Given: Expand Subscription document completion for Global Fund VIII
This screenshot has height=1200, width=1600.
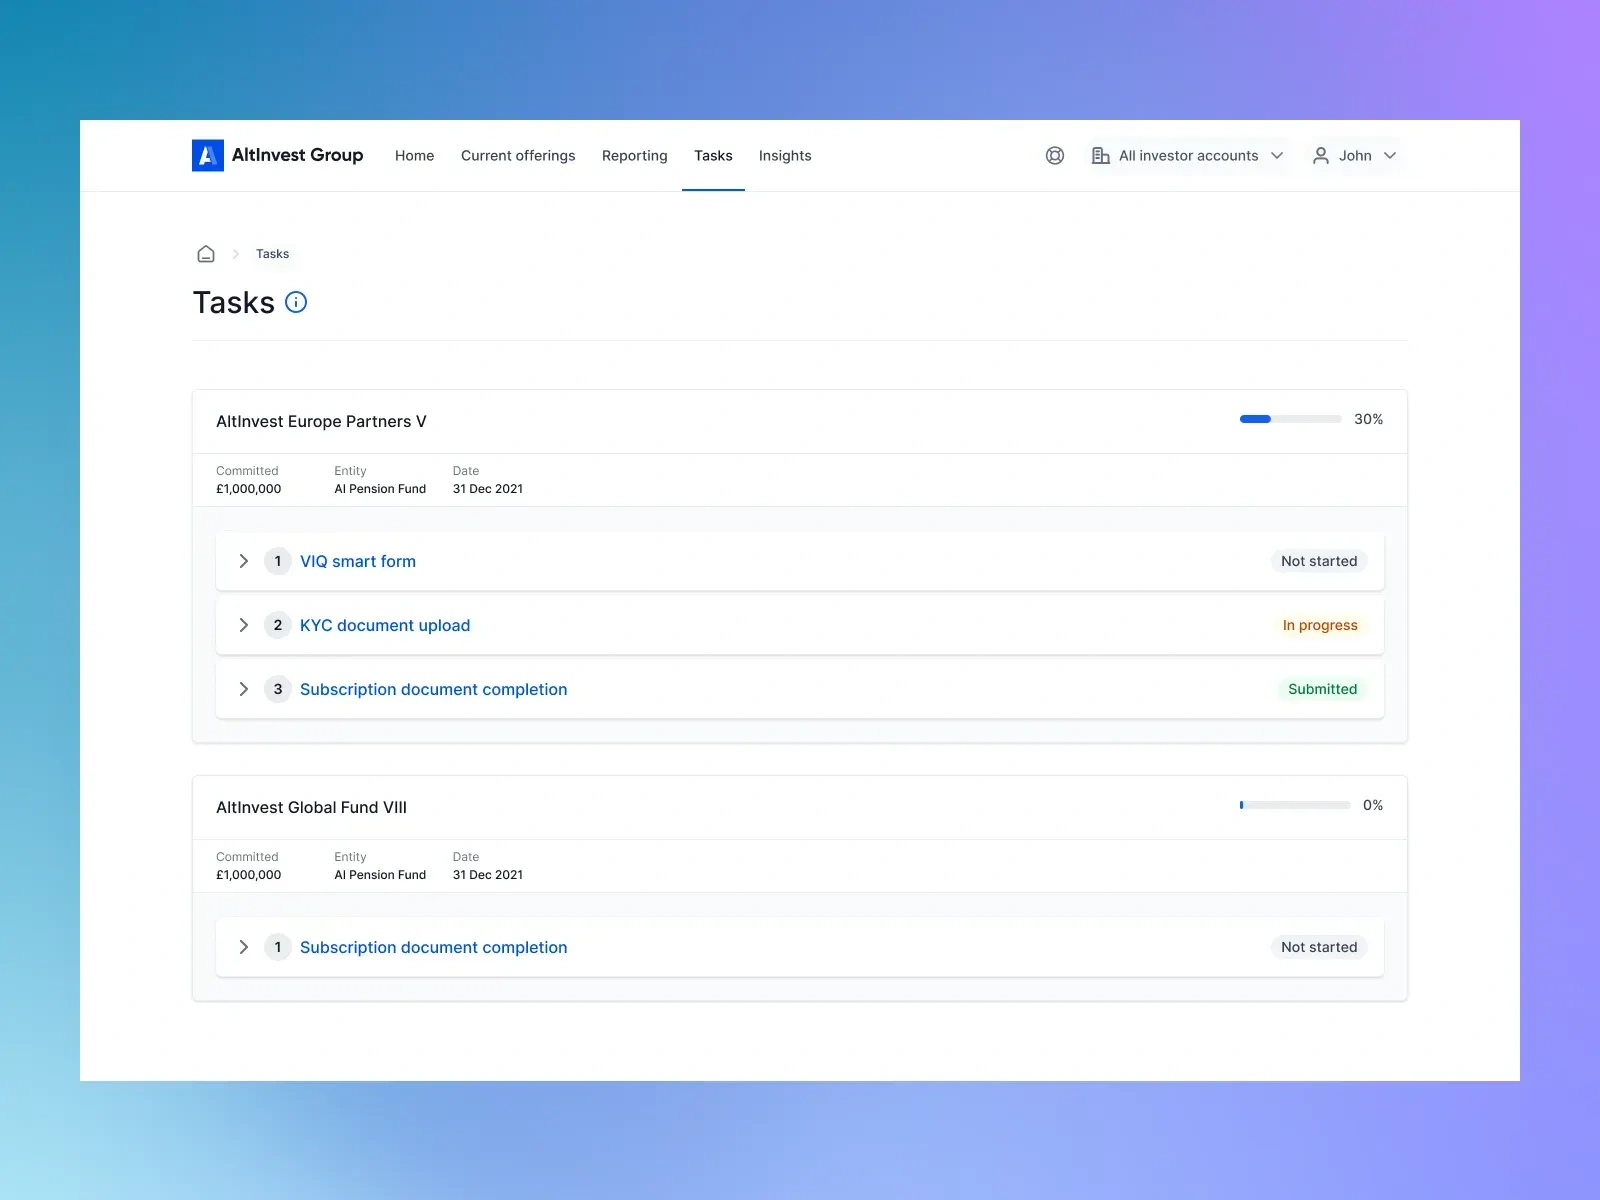Looking at the screenshot, I should pyautogui.click(x=243, y=947).
